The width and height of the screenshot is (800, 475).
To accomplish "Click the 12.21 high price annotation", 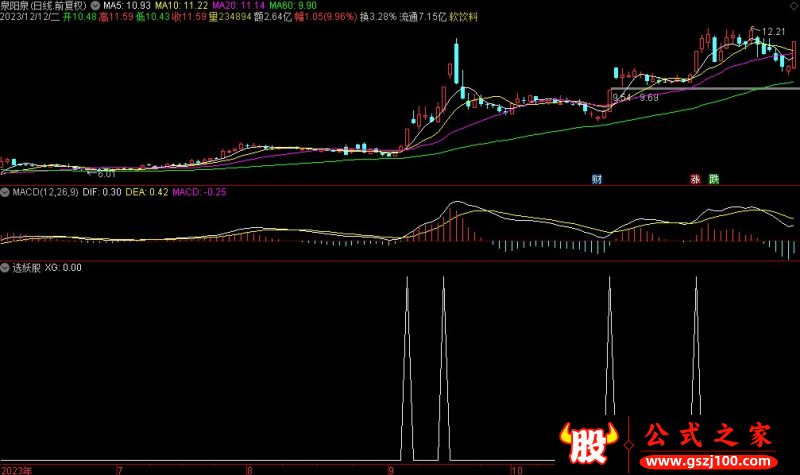I will click(773, 32).
